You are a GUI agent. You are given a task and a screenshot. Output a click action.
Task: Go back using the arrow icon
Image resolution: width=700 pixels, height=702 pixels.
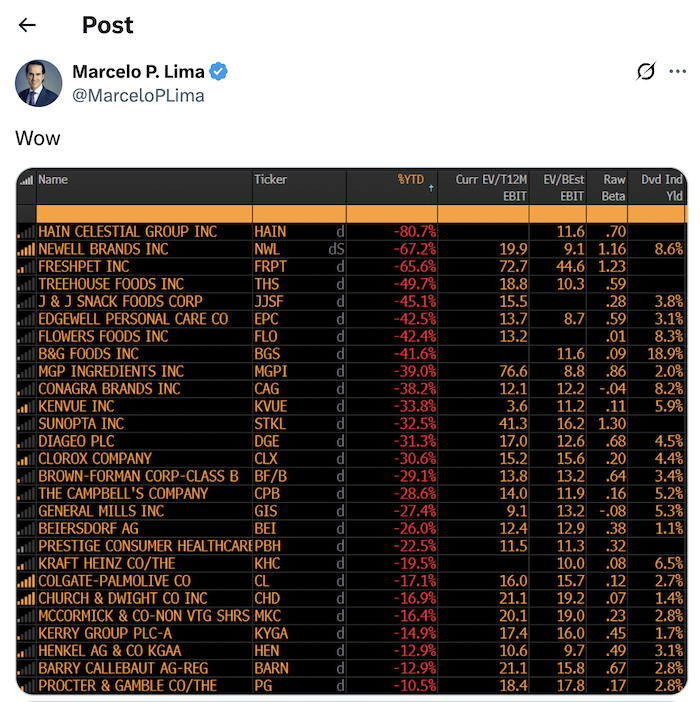(x=27, y=25)
